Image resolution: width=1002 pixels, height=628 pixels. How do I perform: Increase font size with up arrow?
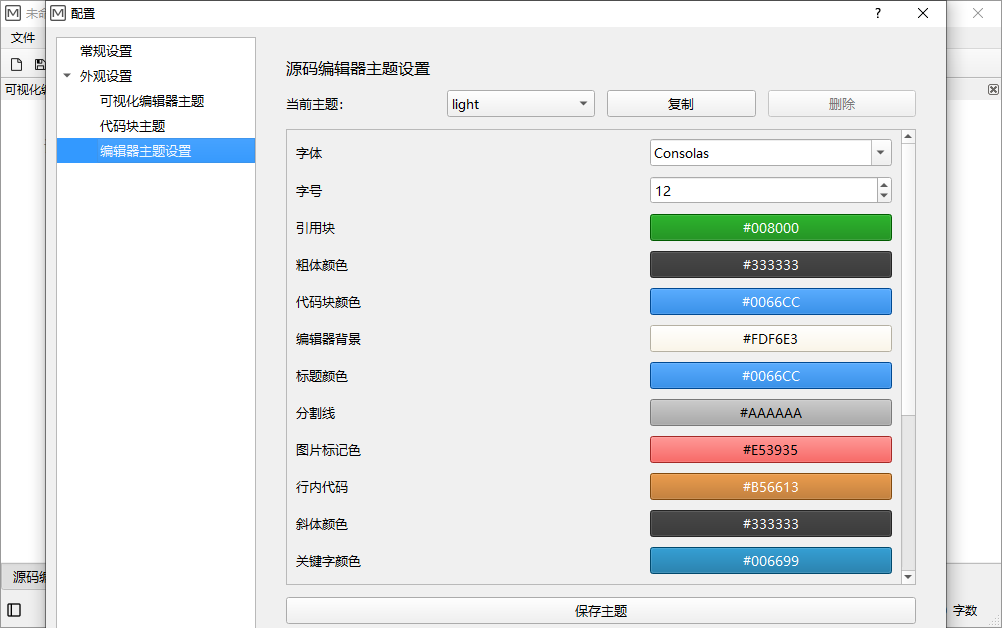[884, 185]
